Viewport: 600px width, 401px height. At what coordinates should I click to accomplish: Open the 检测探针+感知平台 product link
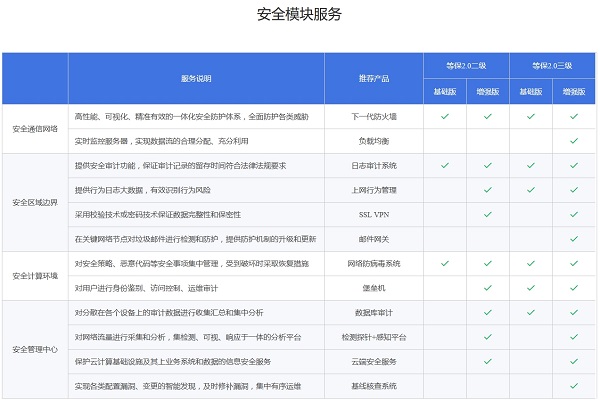pyautogui.click(x=374, y=337)
